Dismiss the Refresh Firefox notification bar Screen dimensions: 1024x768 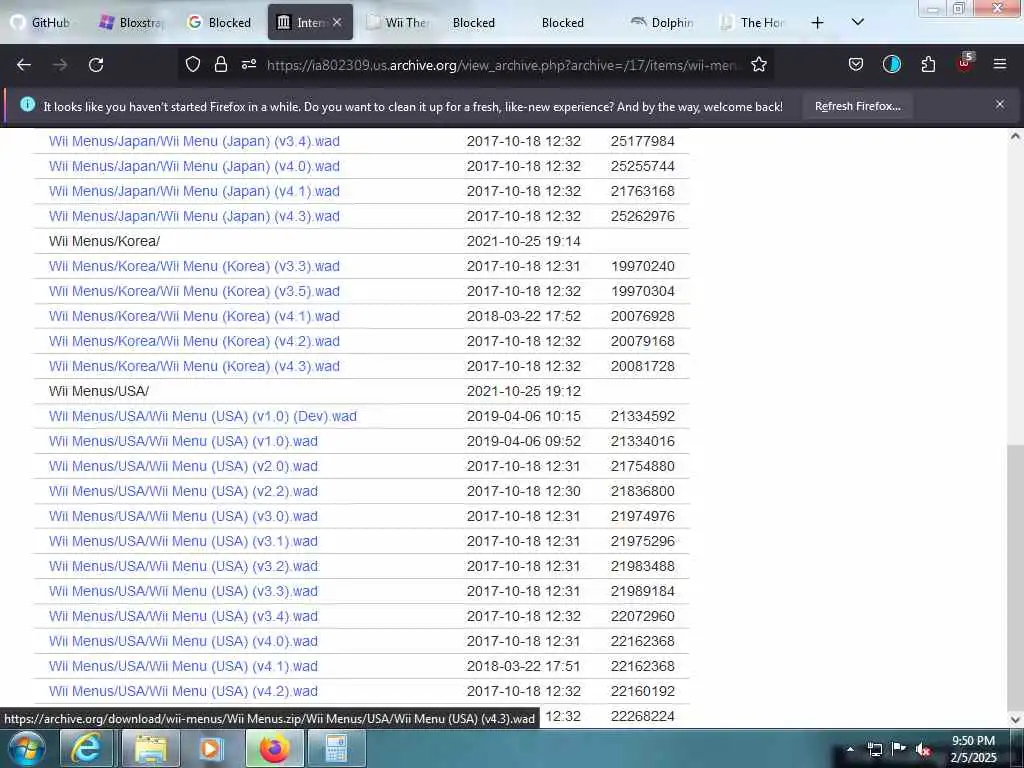click(1000, 104)
